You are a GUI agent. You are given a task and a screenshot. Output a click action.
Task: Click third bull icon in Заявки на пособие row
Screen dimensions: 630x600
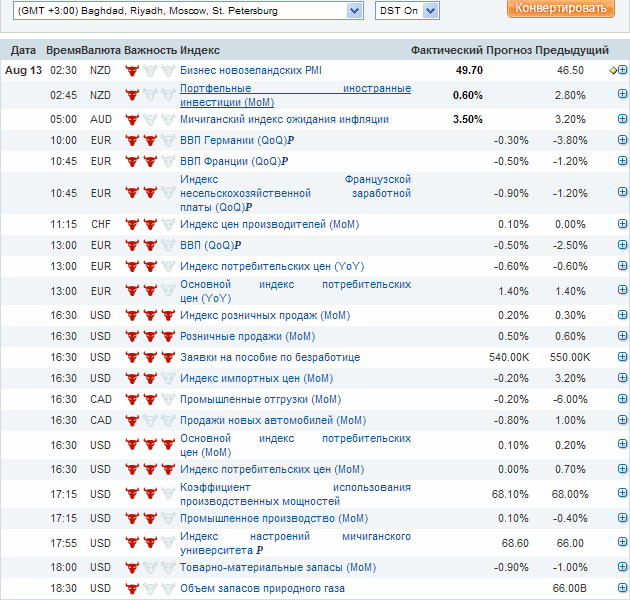click(x=168, y=357)
